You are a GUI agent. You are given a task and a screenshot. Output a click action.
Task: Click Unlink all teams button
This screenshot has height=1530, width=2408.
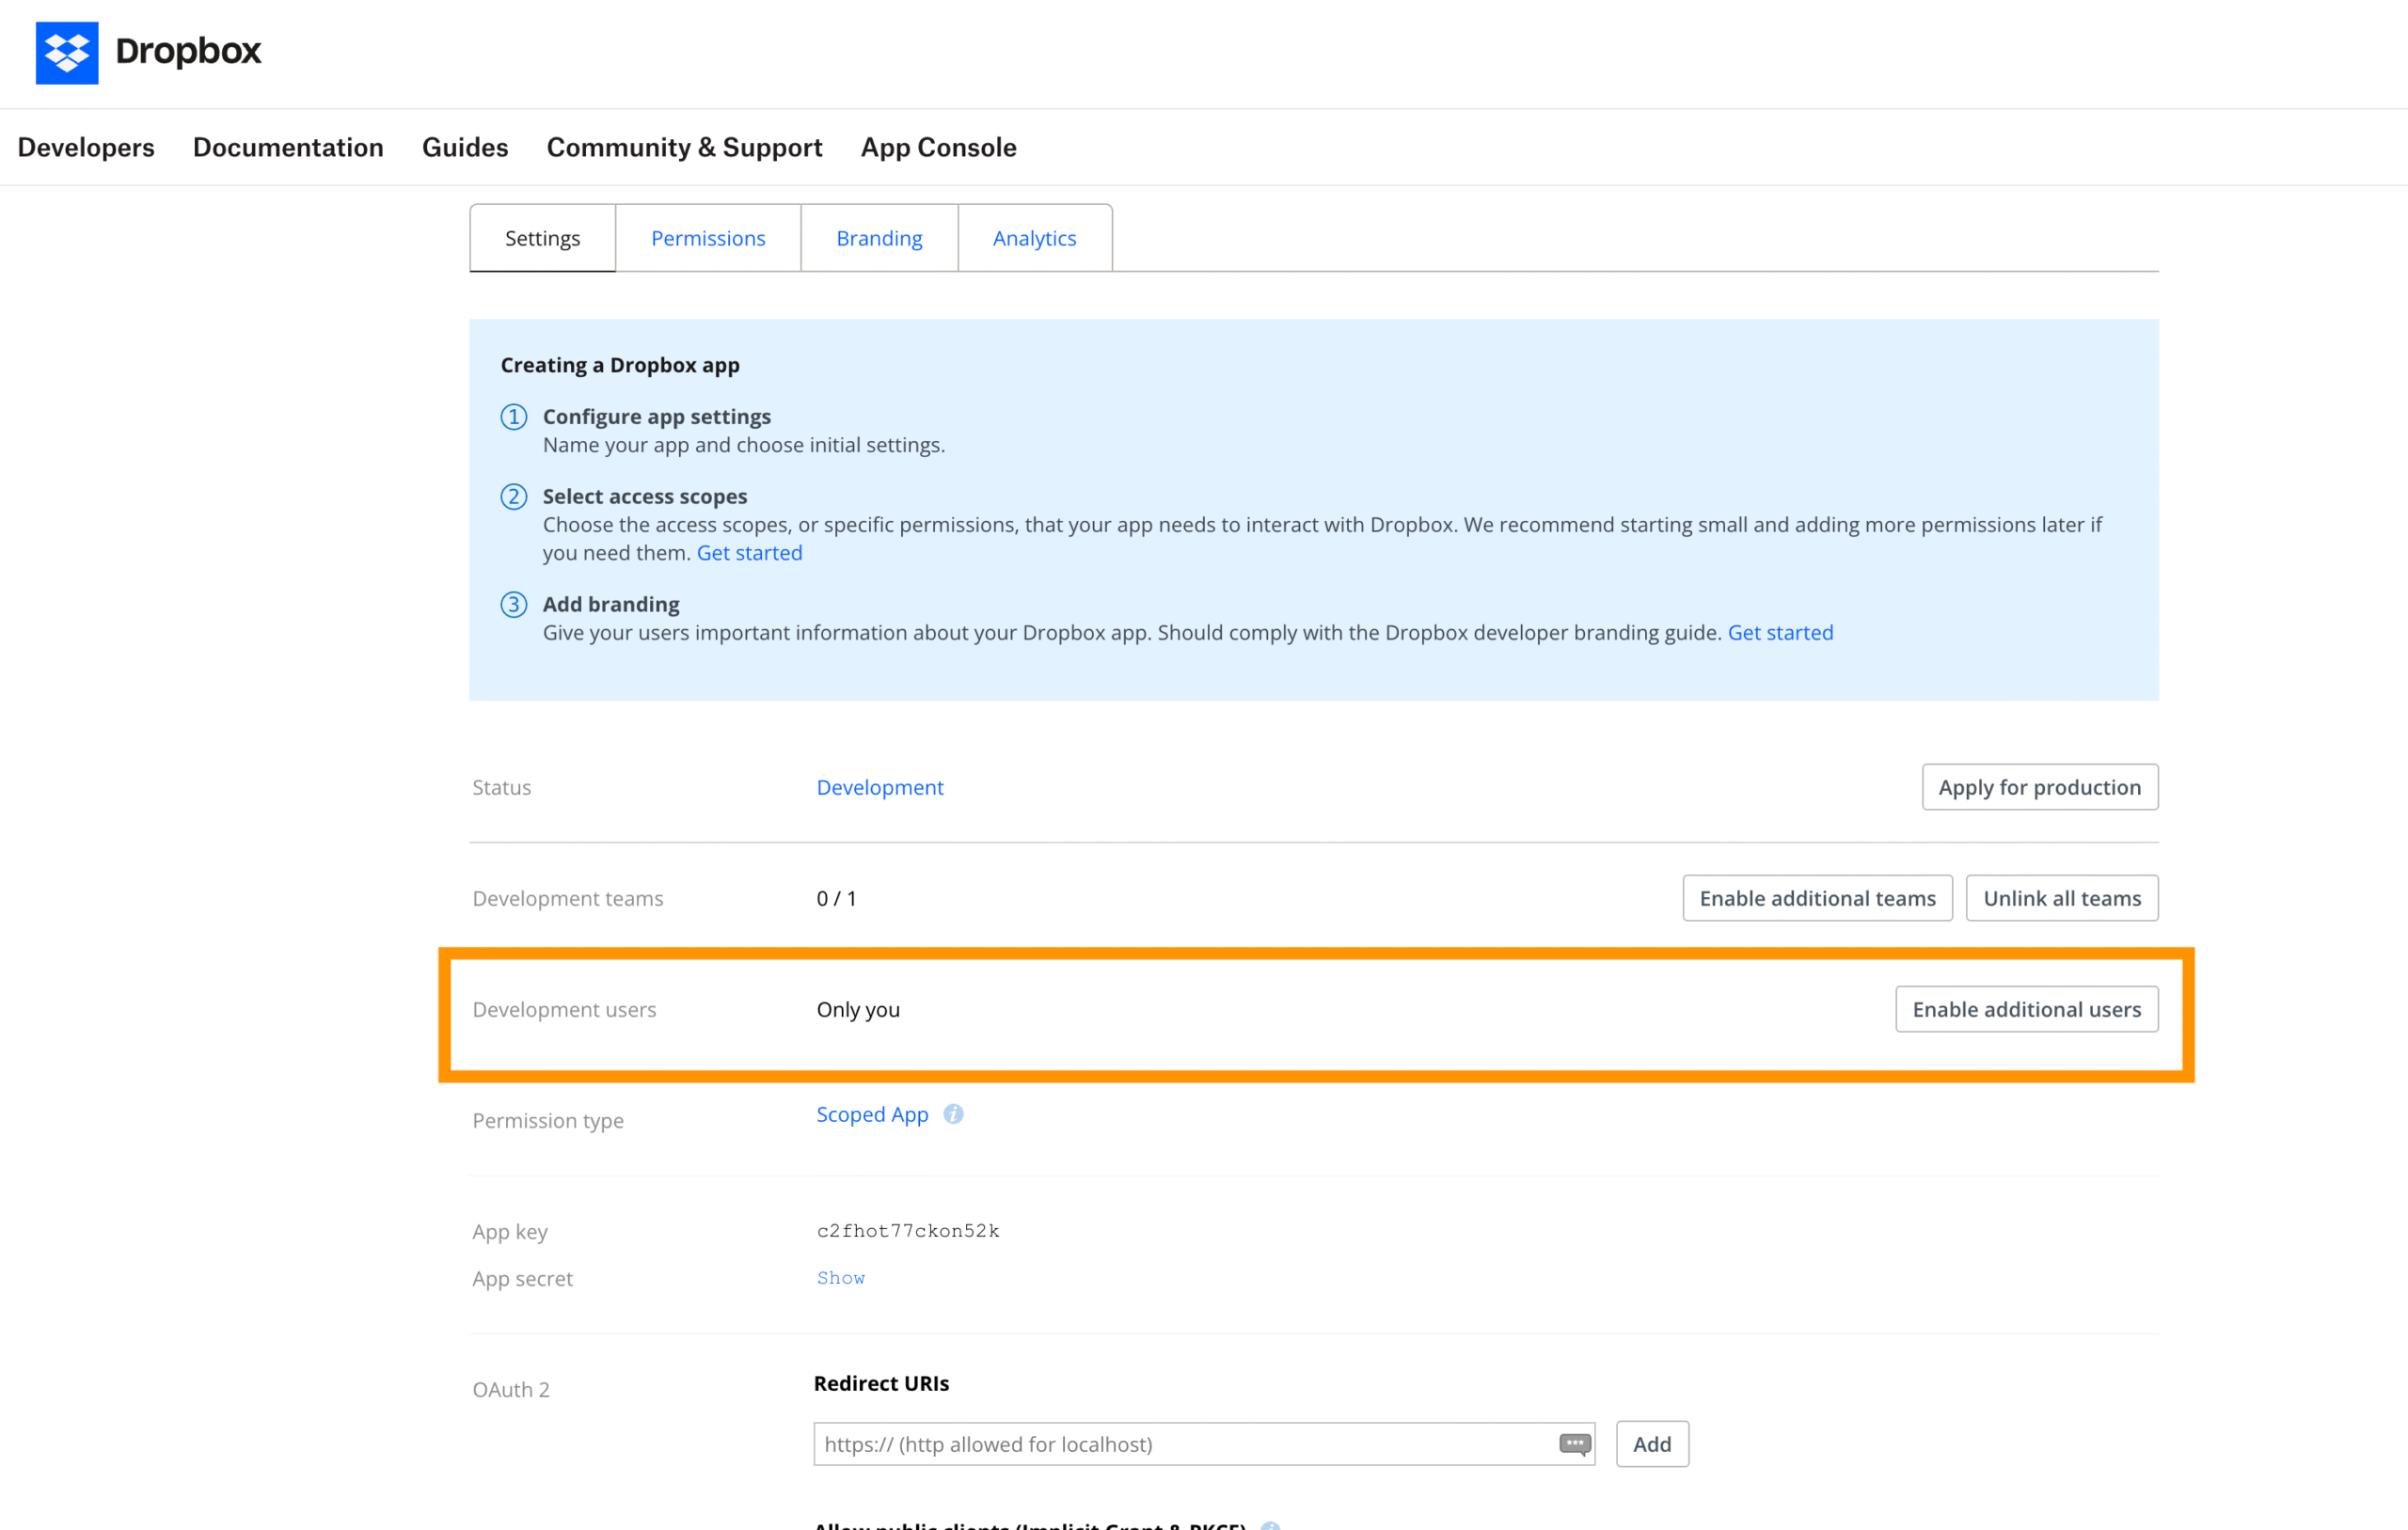pyautogui.click(x=2061, y=898)
